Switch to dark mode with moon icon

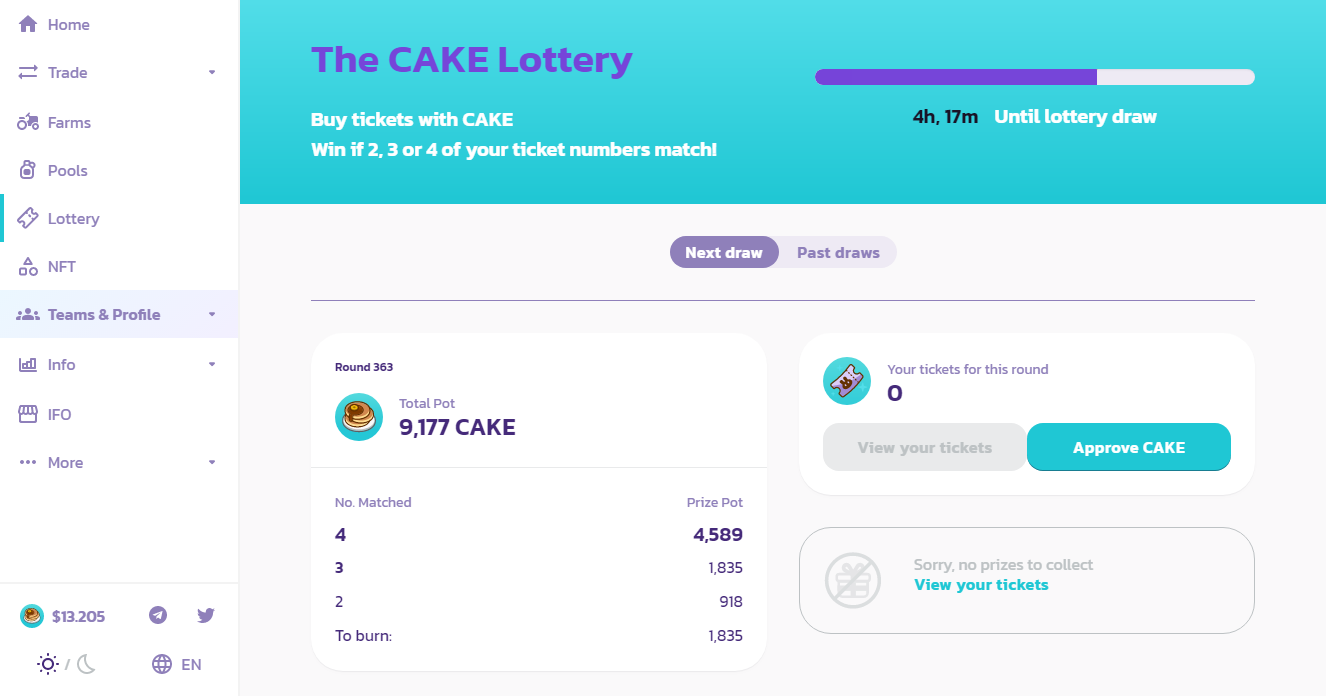click(x=86, y=664)
